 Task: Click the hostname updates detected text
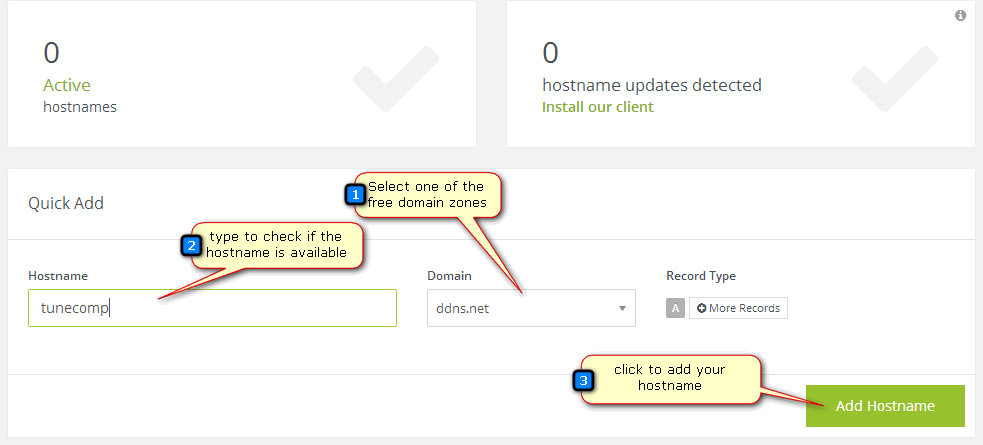(x=652, y=85)
